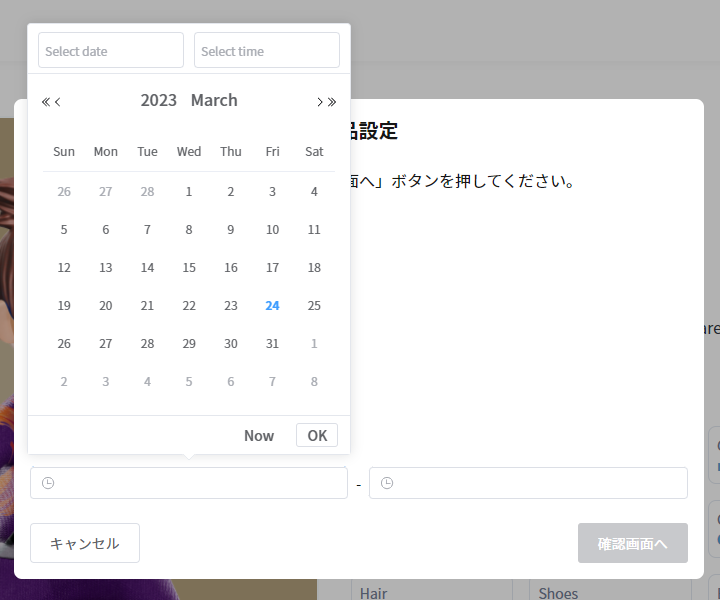Screen dimensions: 720x600
Task: Pick March 30 date cell
Action: pyautogui.click(x=231, y=343)
